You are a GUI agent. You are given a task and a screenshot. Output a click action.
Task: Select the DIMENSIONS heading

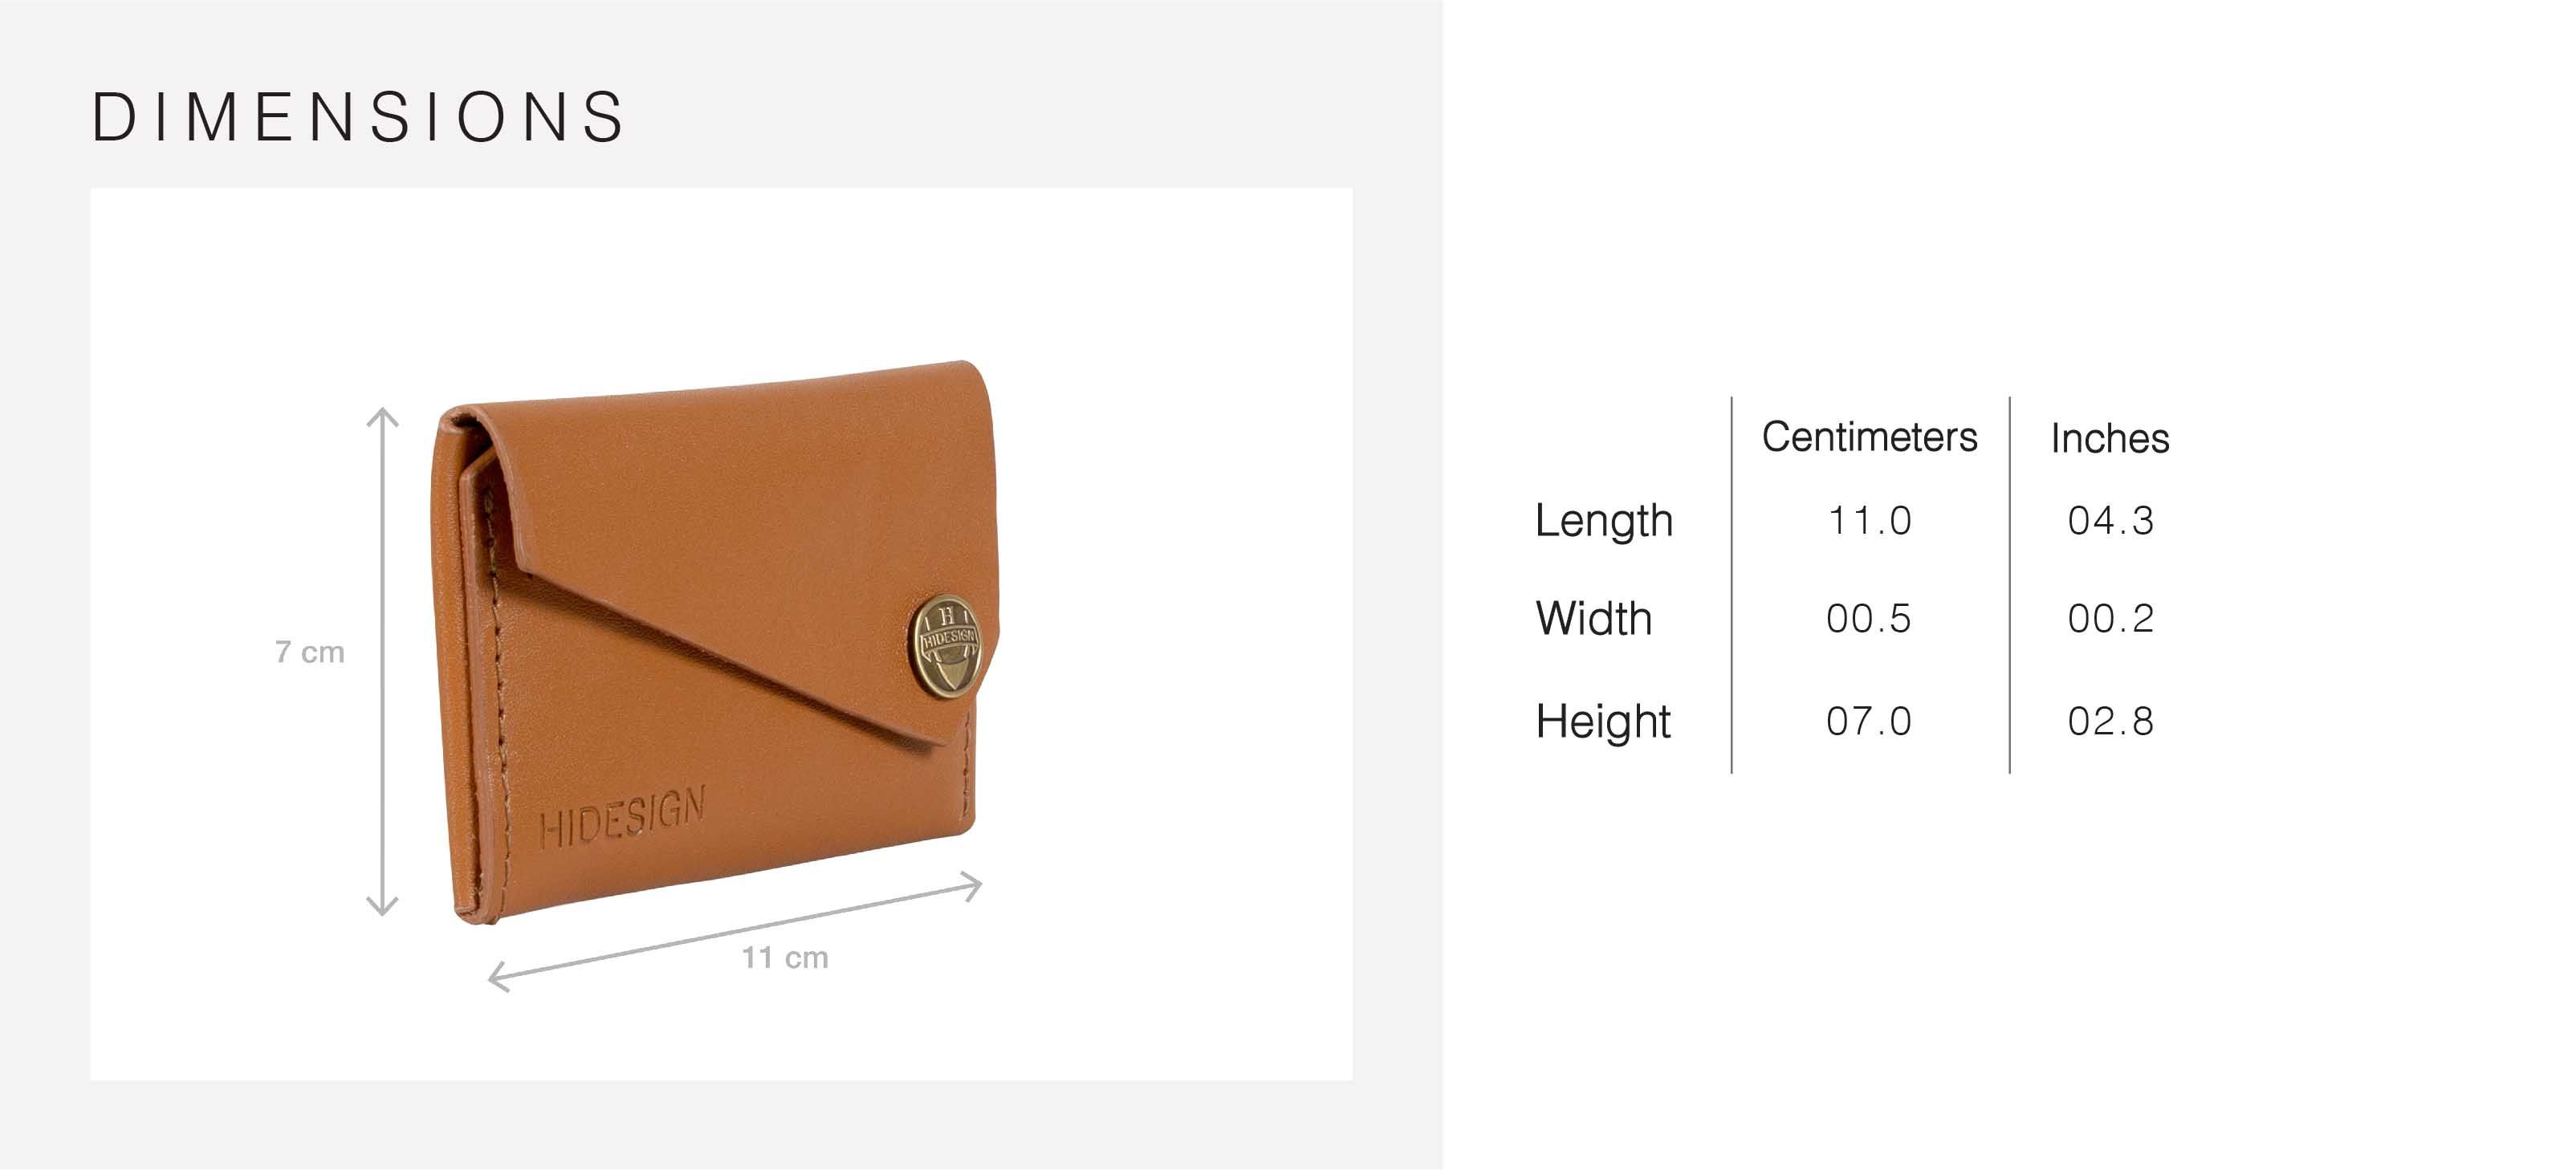[x=359, y=118]
